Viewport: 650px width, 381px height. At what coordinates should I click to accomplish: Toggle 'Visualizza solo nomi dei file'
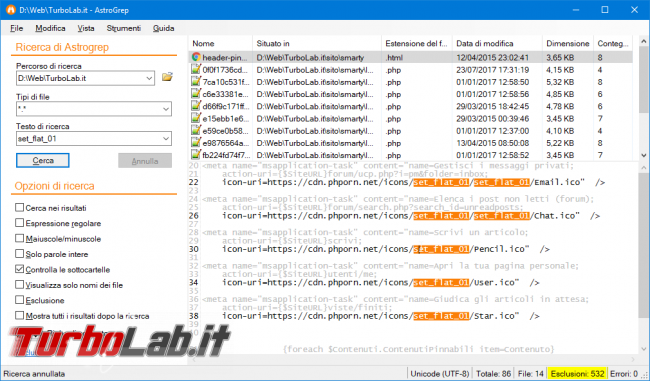(x=19, y=284)
